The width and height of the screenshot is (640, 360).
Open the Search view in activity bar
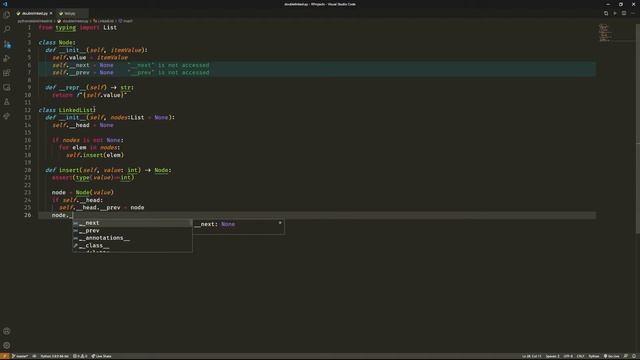7,29
